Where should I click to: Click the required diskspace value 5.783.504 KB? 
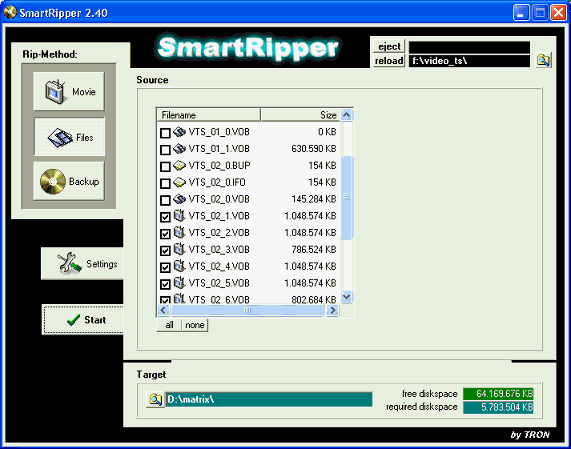[x=498, y=407]
